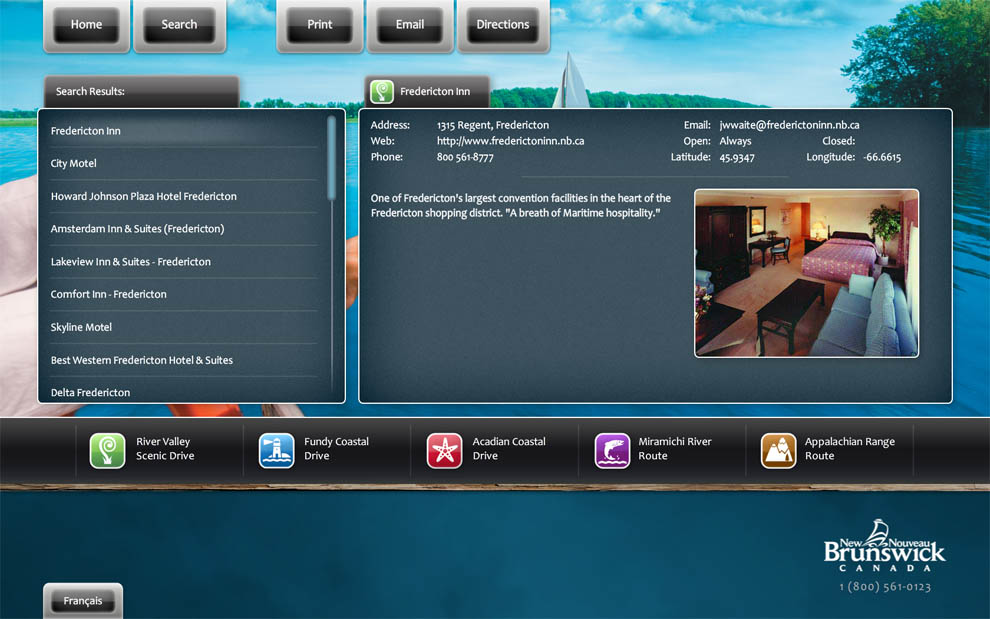The height and width of the screenshot is (619, 990).
Task: Switch language to Français
Action: click(83, 601)
